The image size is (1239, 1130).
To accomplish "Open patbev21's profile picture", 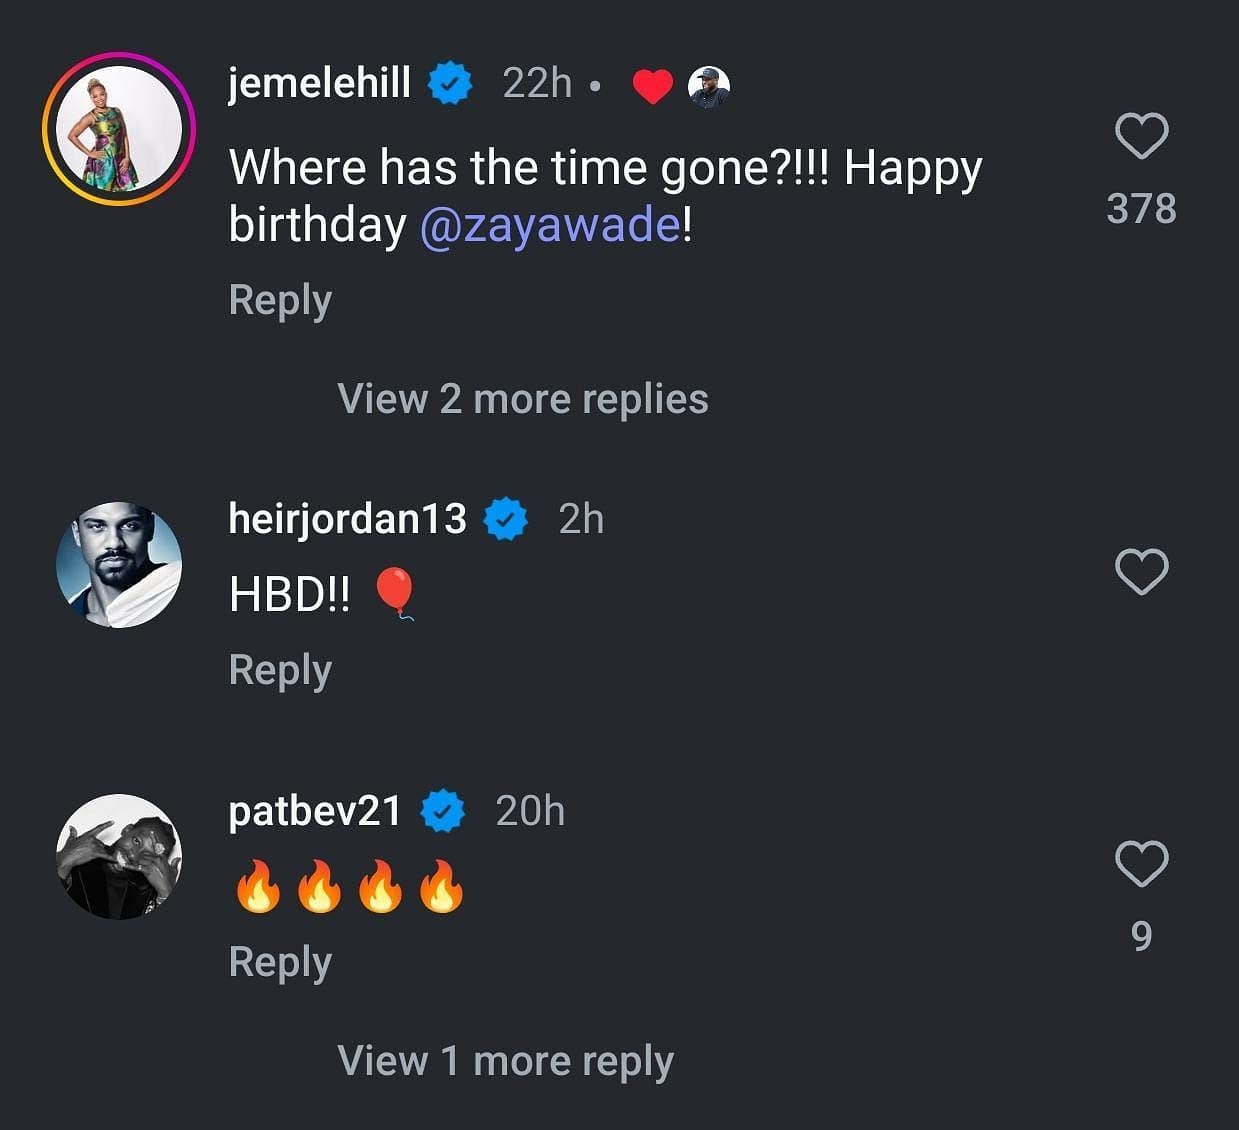I will tap(118, 857).
